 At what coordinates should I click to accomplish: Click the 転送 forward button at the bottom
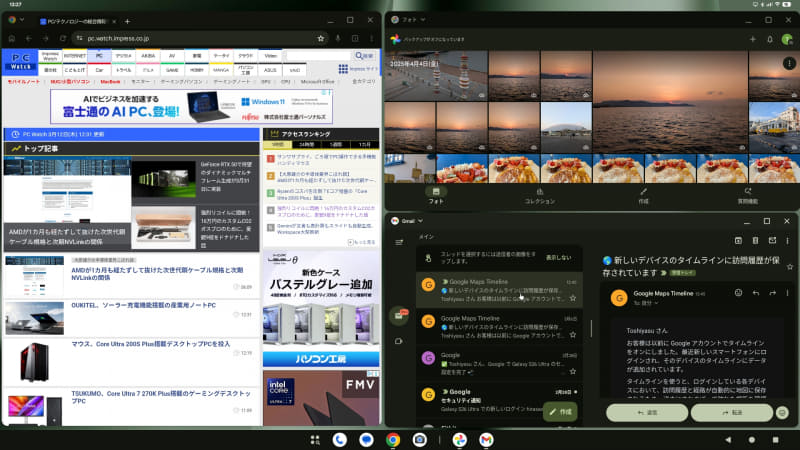tap(732, 412)
